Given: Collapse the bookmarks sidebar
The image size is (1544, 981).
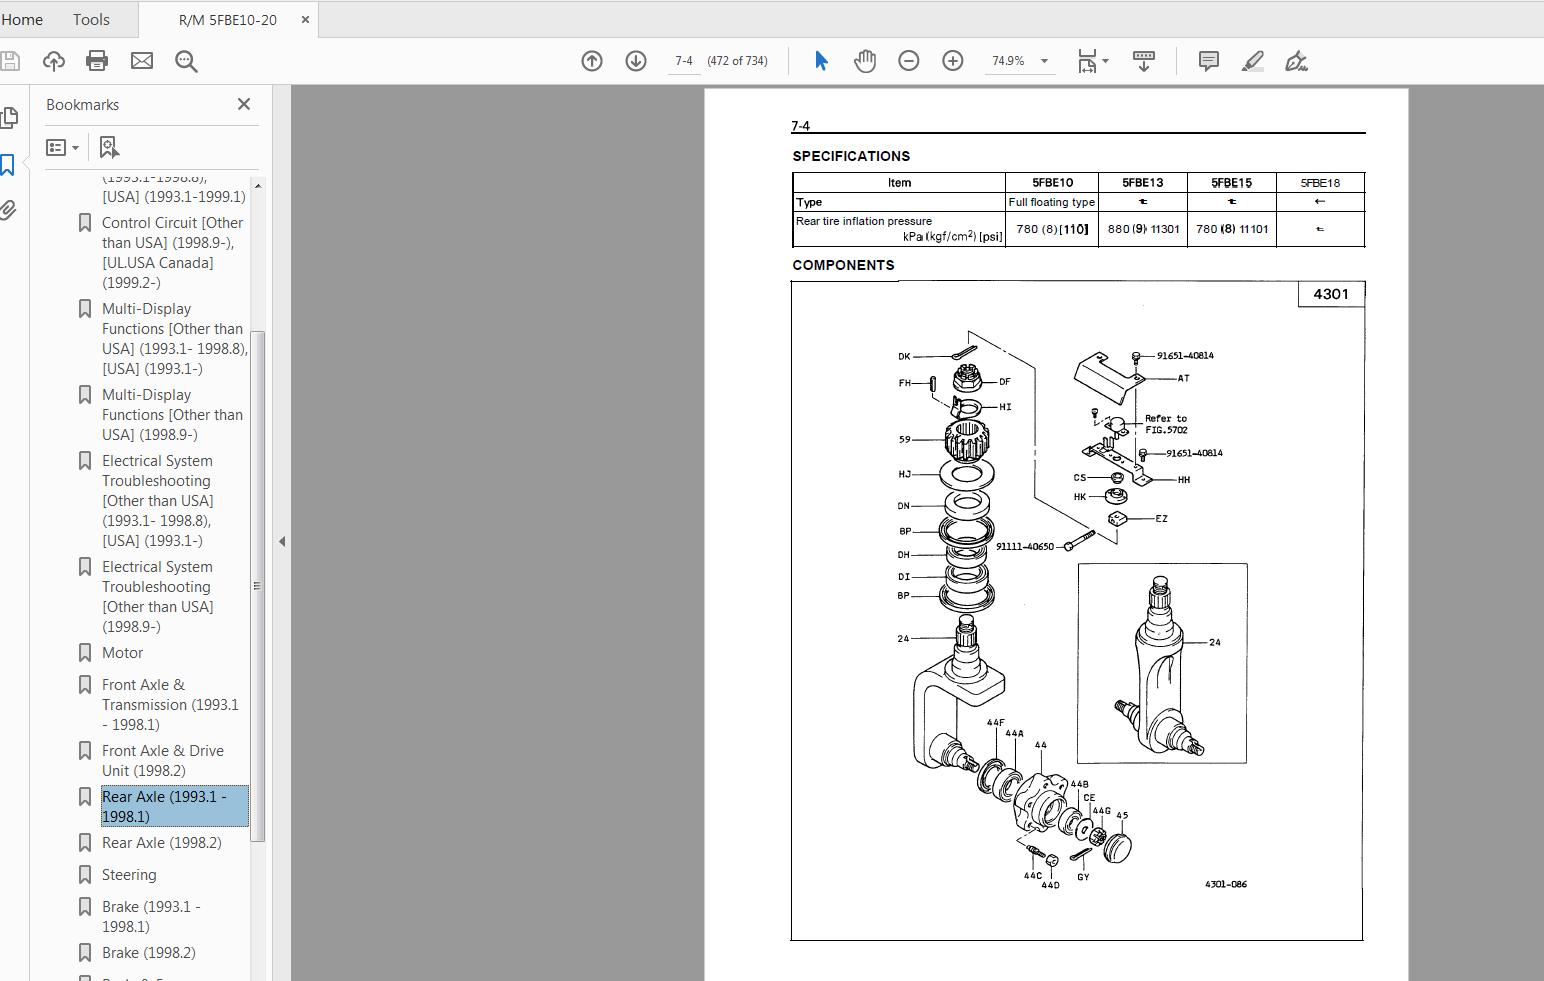Looking at the screenshot, I should 282,541.
